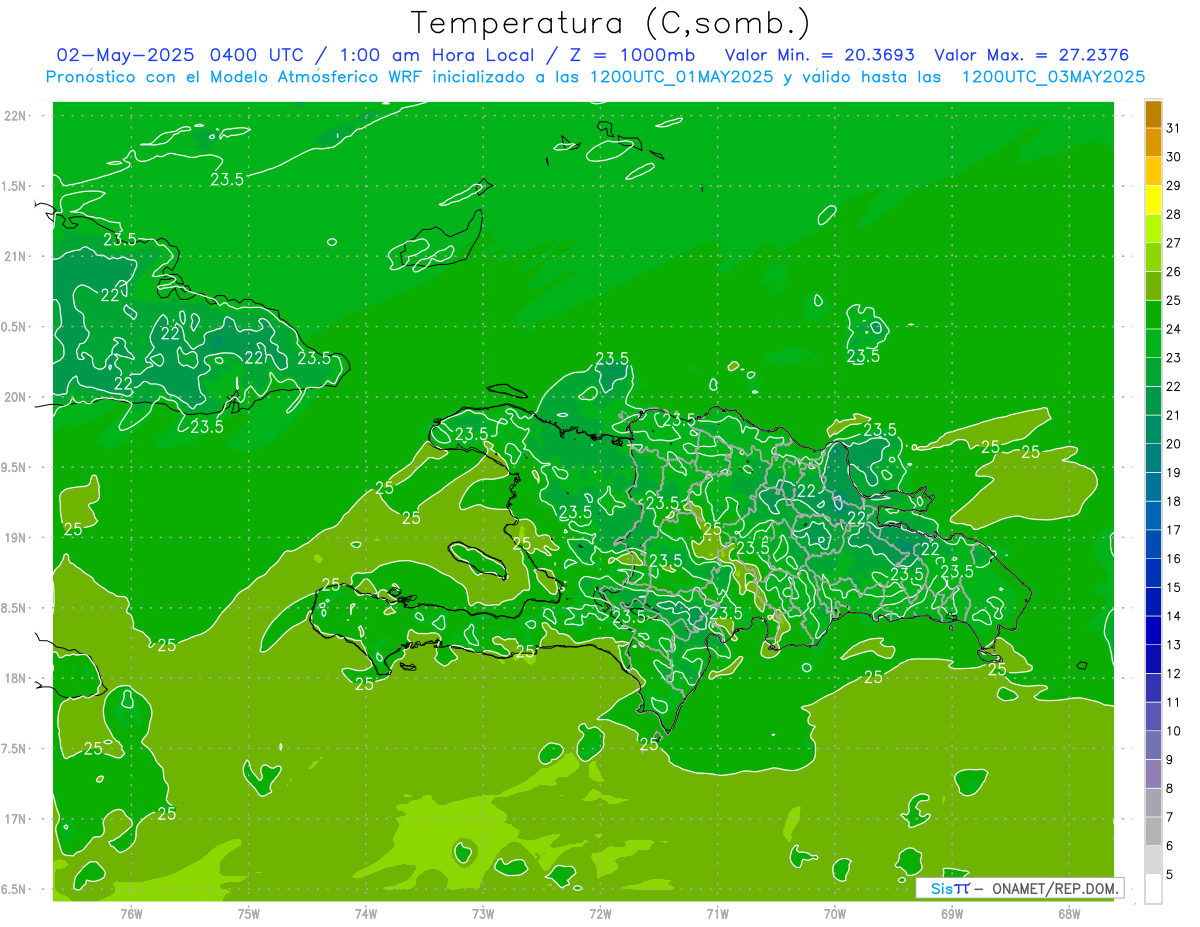Click 'Valor Min. = 20.3693' readout
The height and width of the screenshot is (927, 1200).
820,54
